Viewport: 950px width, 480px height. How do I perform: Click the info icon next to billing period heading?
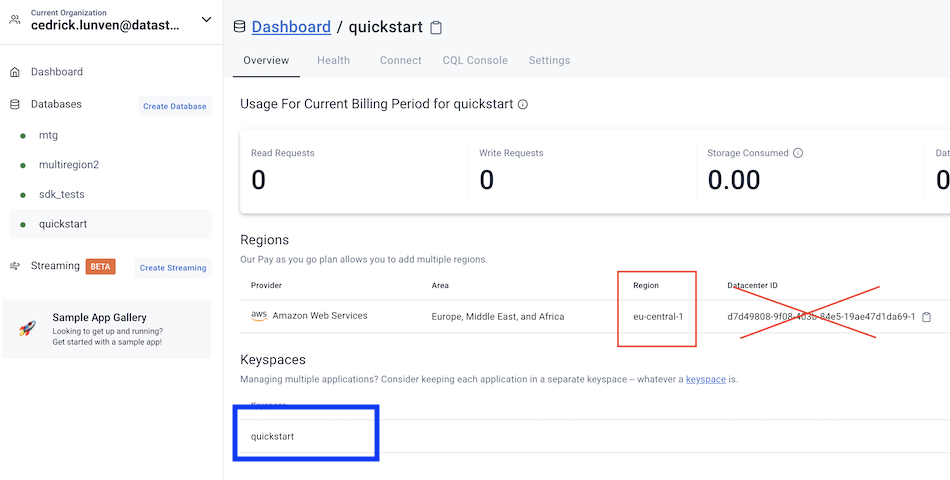pyautogui.click(x=523, y=104)
